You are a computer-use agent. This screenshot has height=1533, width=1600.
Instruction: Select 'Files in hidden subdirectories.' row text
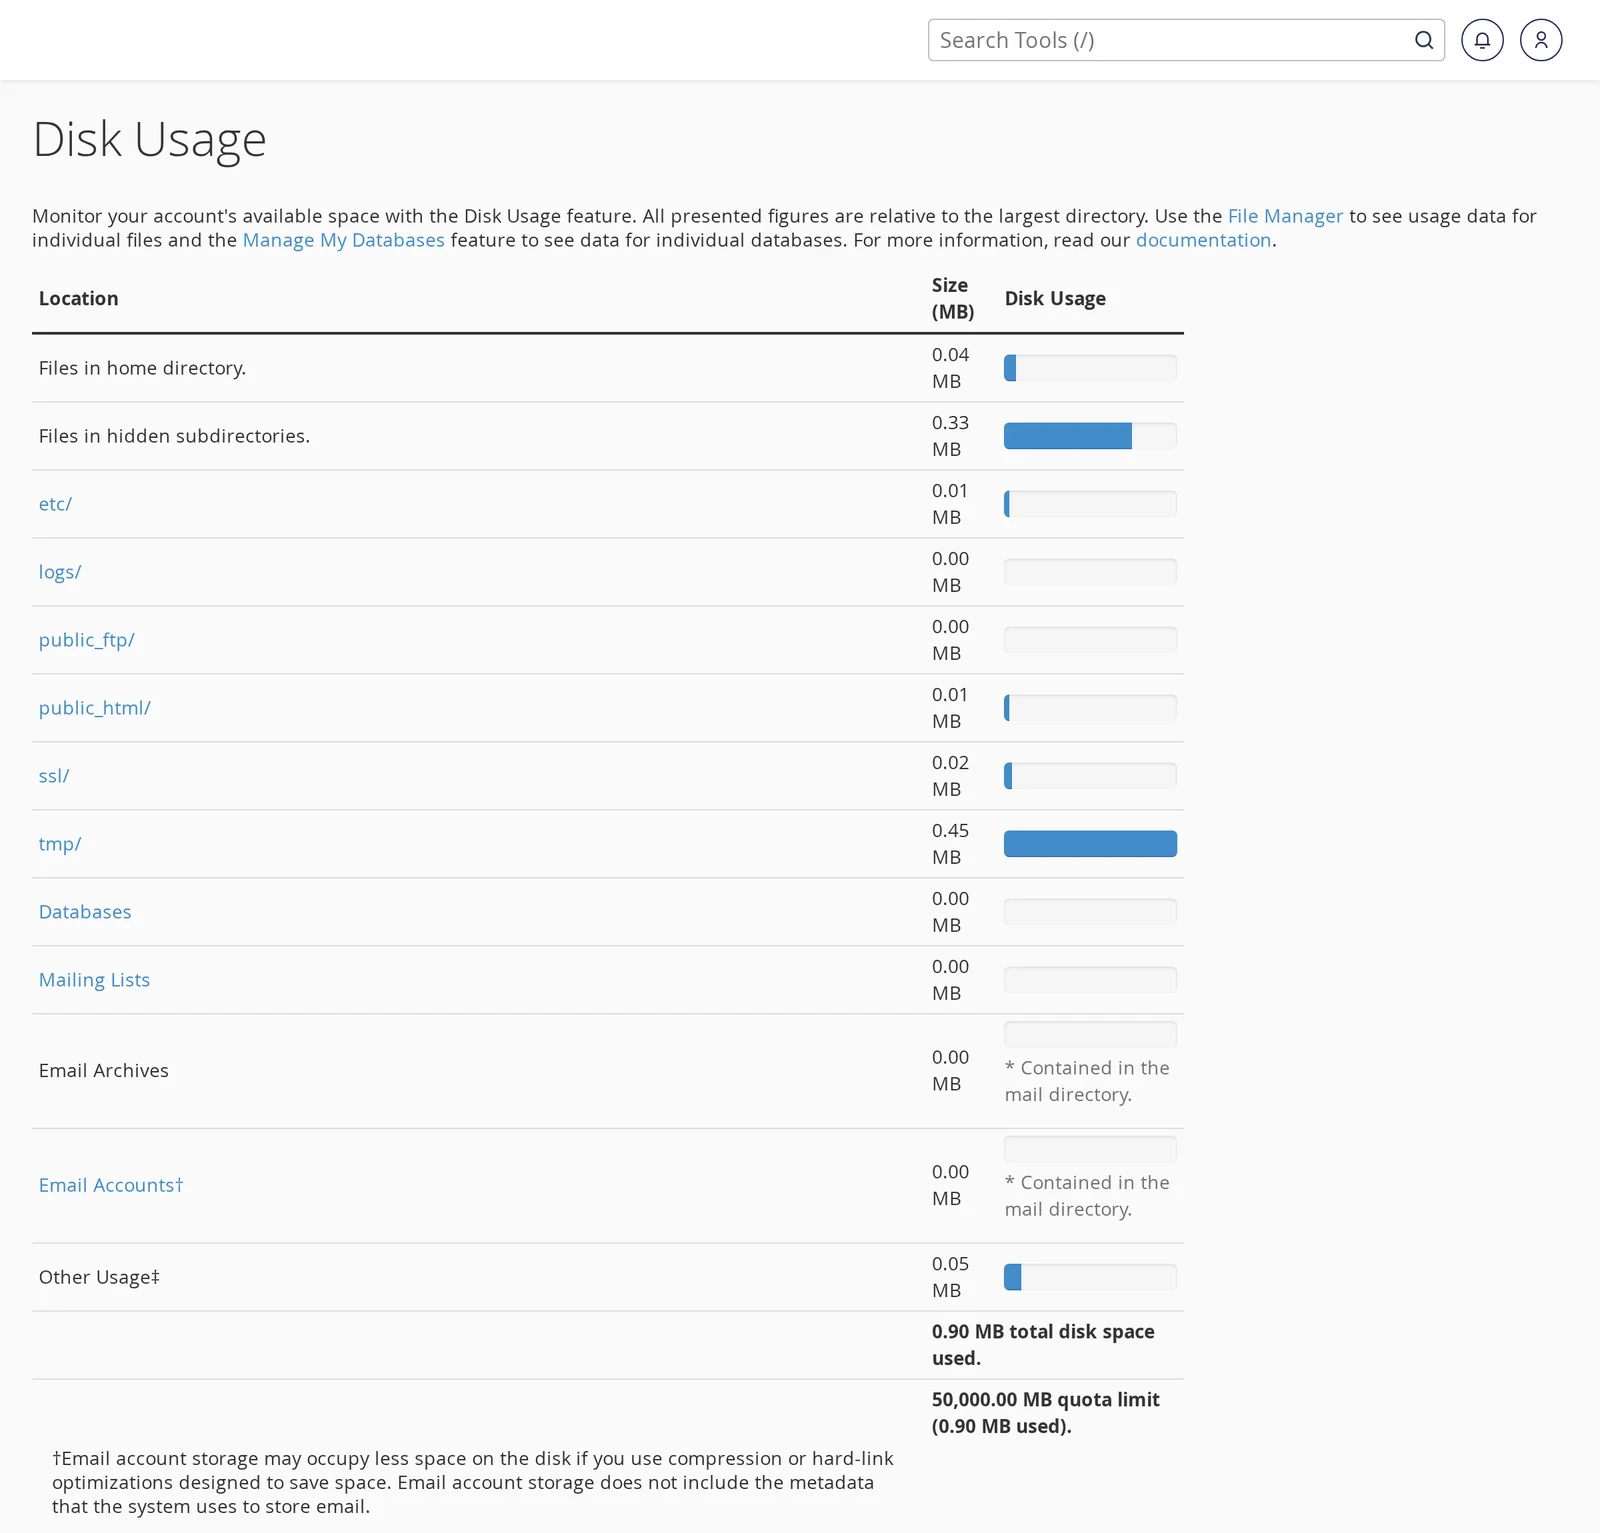pos(174,436)
